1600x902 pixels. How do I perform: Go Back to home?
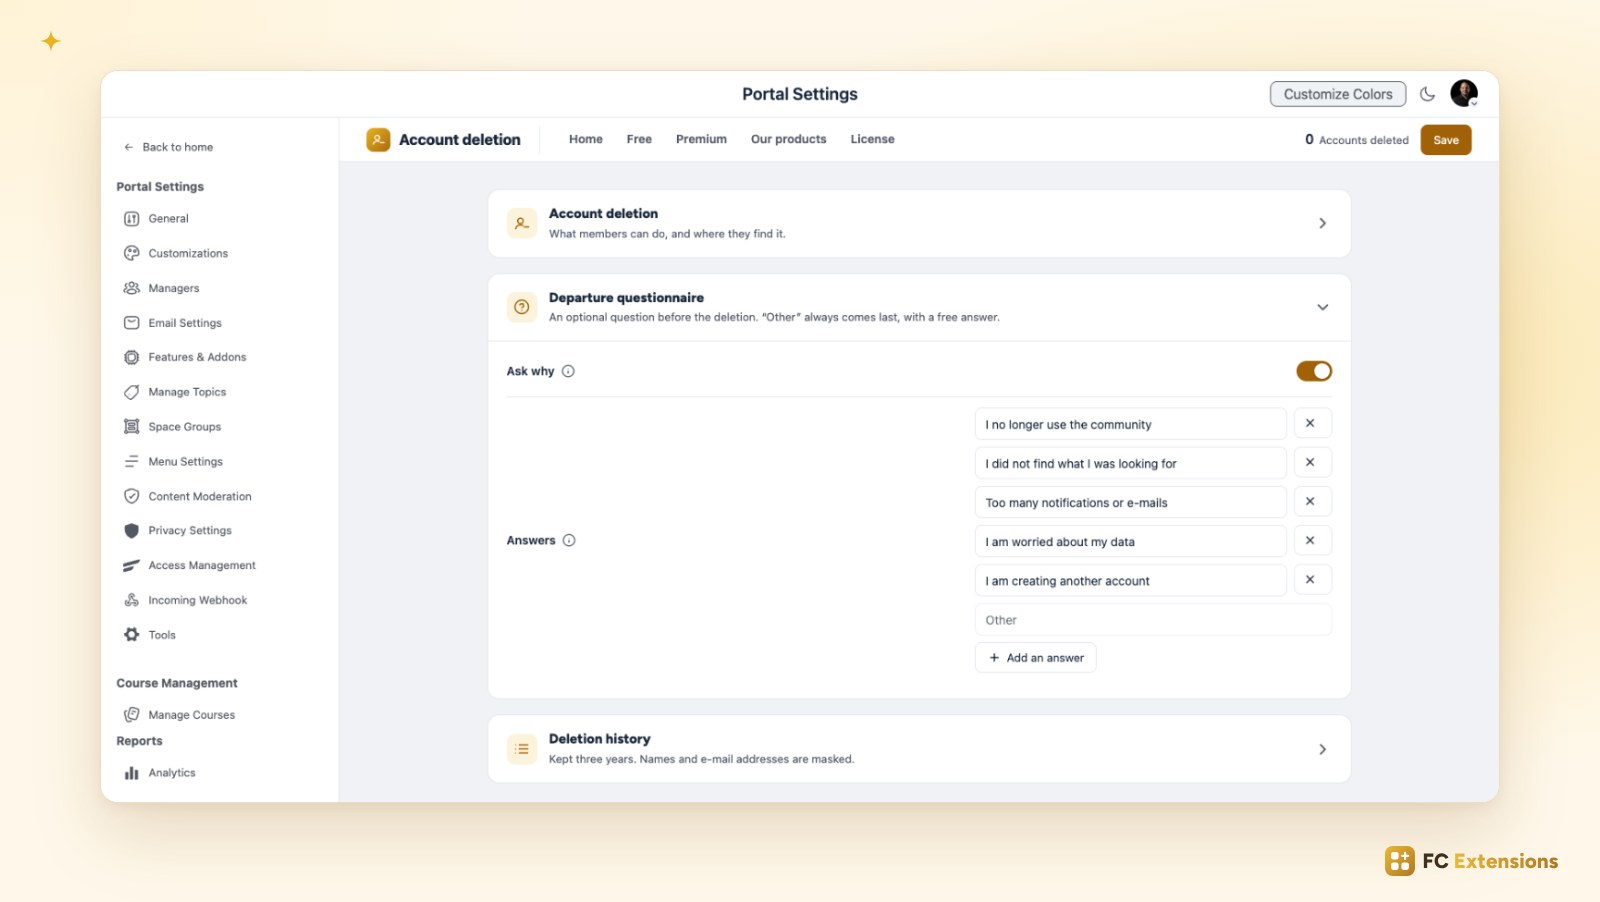168,147
